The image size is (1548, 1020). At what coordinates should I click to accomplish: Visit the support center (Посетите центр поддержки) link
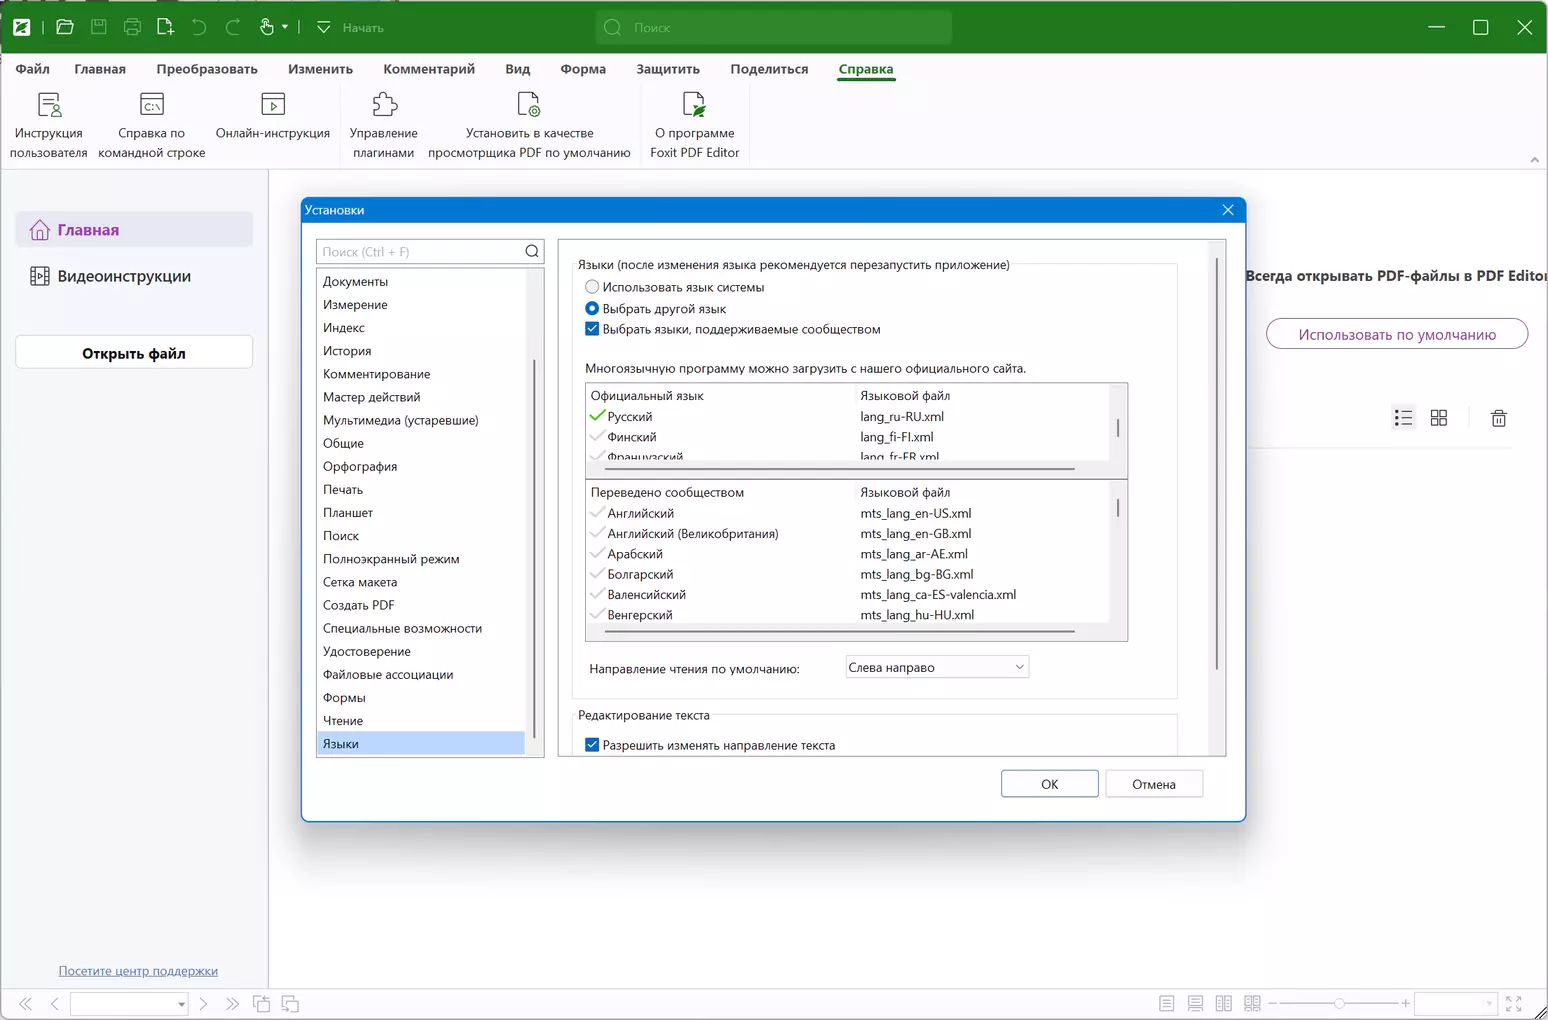click(x=138, y=971)
